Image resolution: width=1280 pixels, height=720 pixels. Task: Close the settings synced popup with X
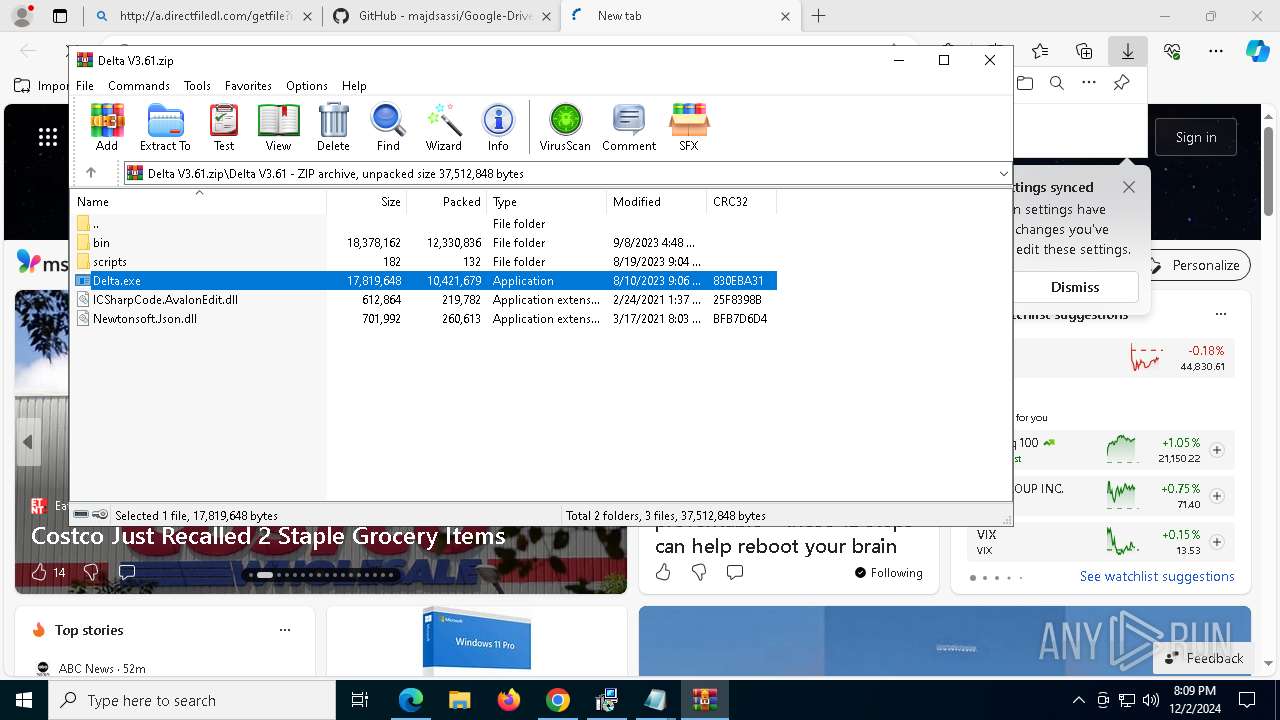click(x=1129, y=187)
